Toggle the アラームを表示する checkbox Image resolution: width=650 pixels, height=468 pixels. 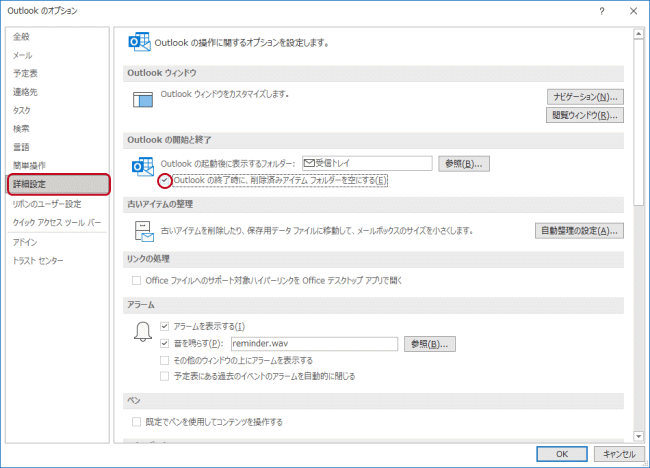(x=165, y=327)
